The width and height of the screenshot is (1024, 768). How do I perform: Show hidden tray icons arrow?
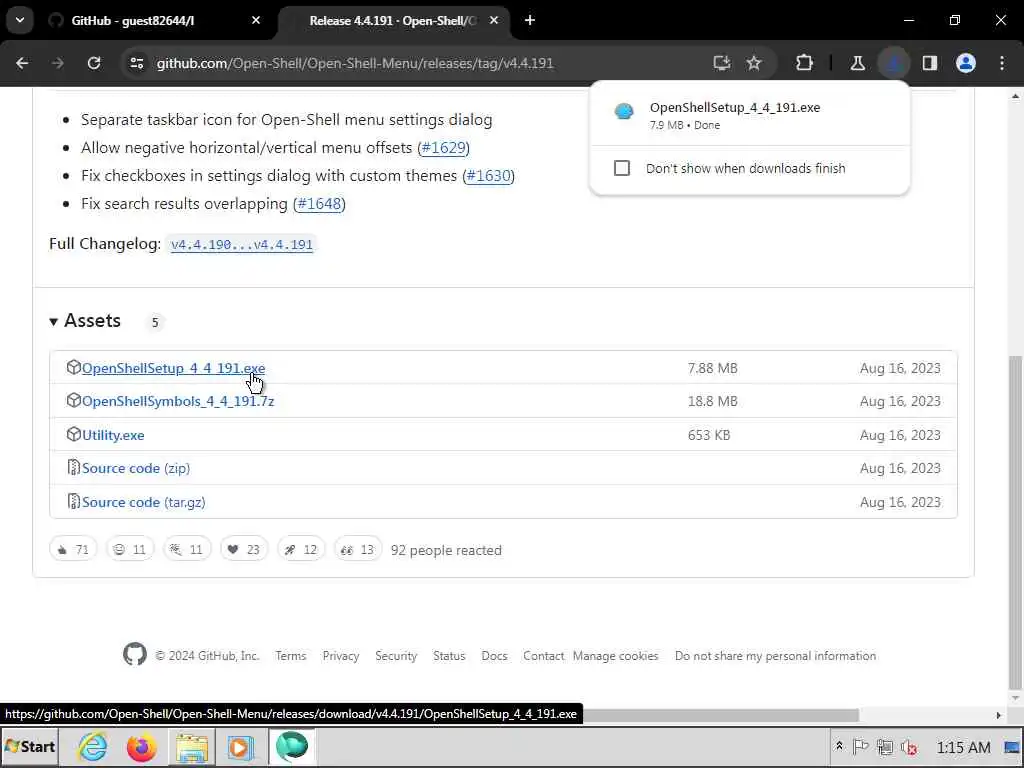(839, 746)
